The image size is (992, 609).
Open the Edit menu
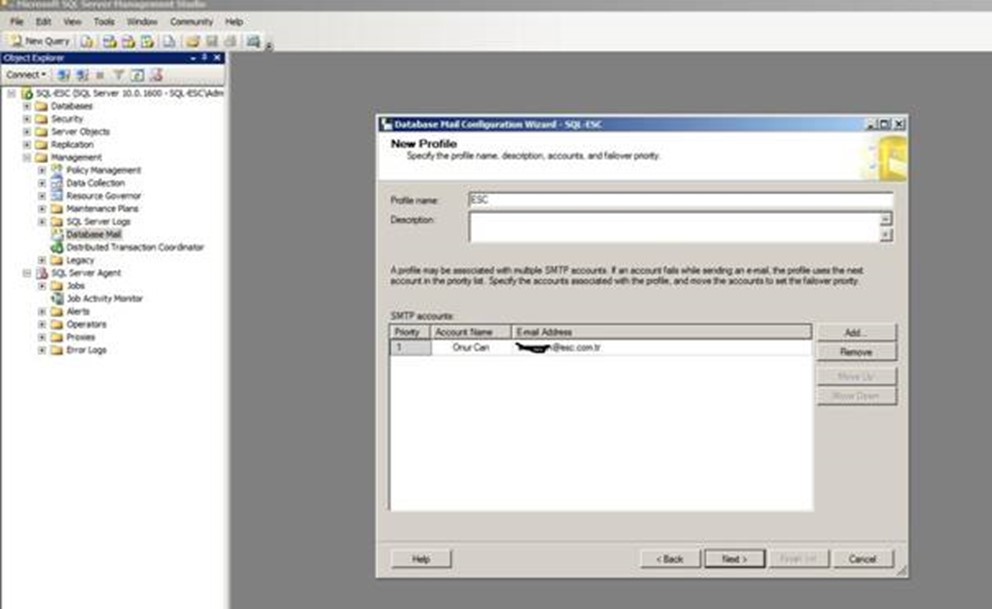pos(43,22)
